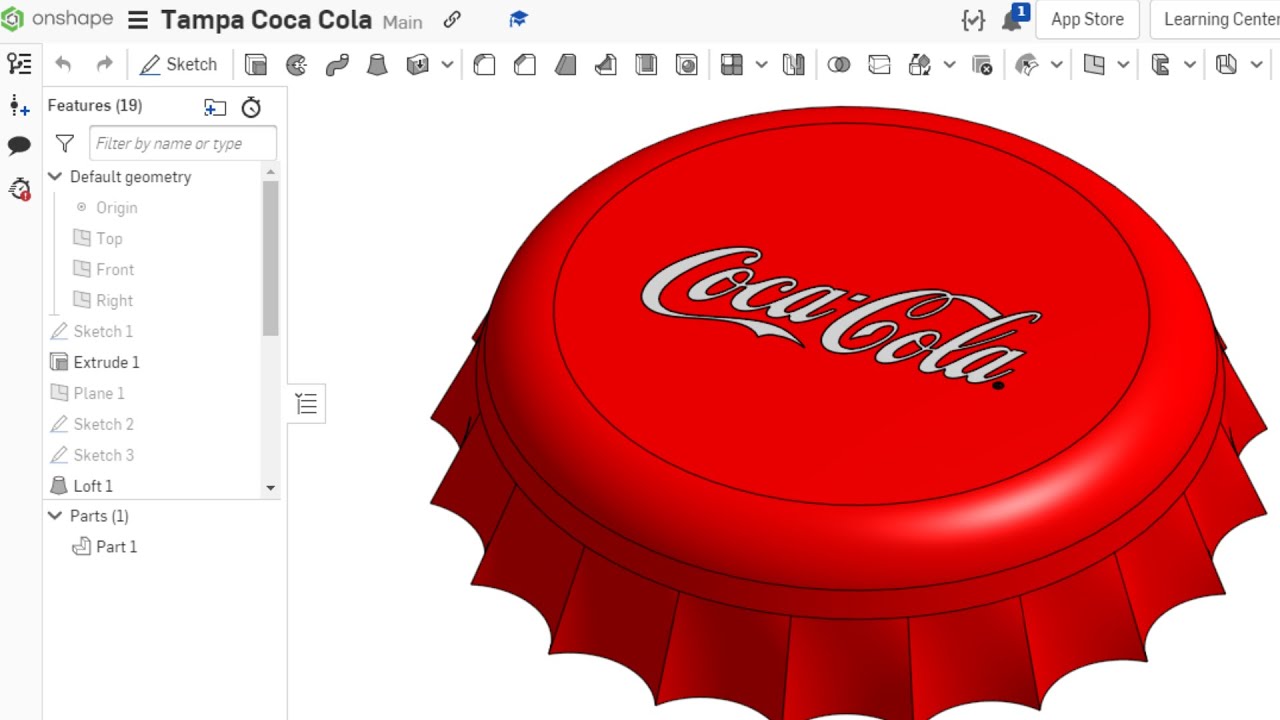Open the App Store
Screen dimensions: 1280x720
1087,20
